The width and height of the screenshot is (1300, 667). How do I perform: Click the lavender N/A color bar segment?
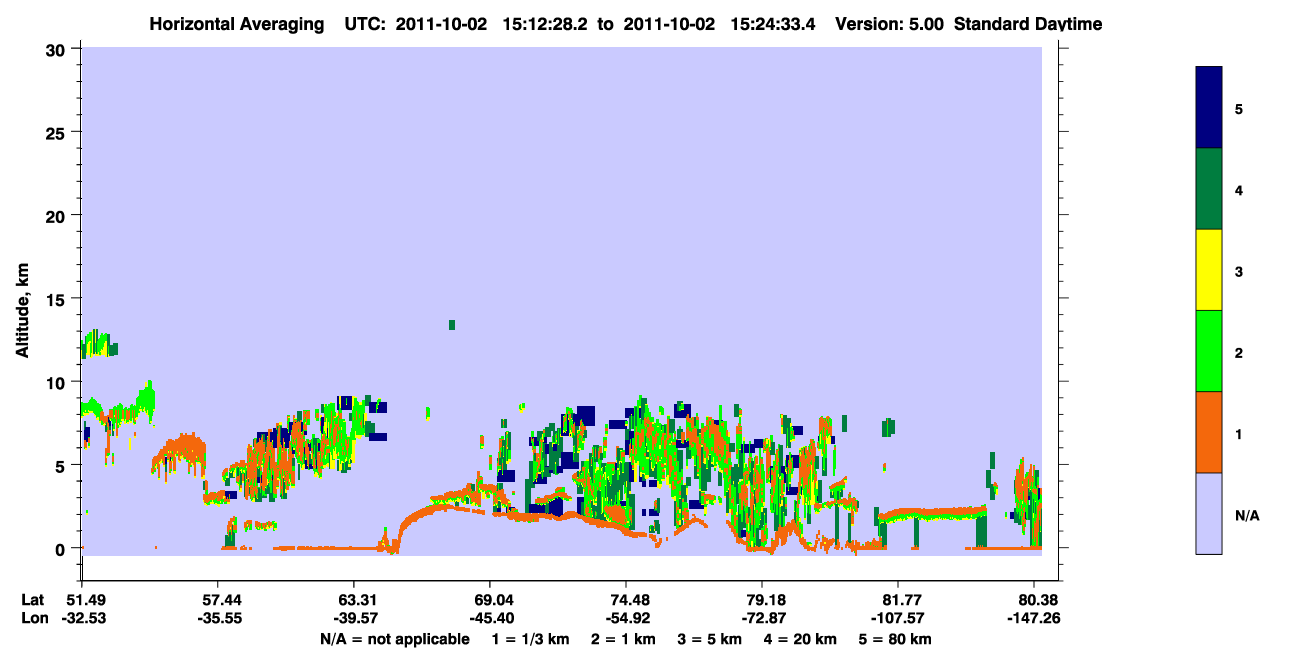tap(1209, 513)
